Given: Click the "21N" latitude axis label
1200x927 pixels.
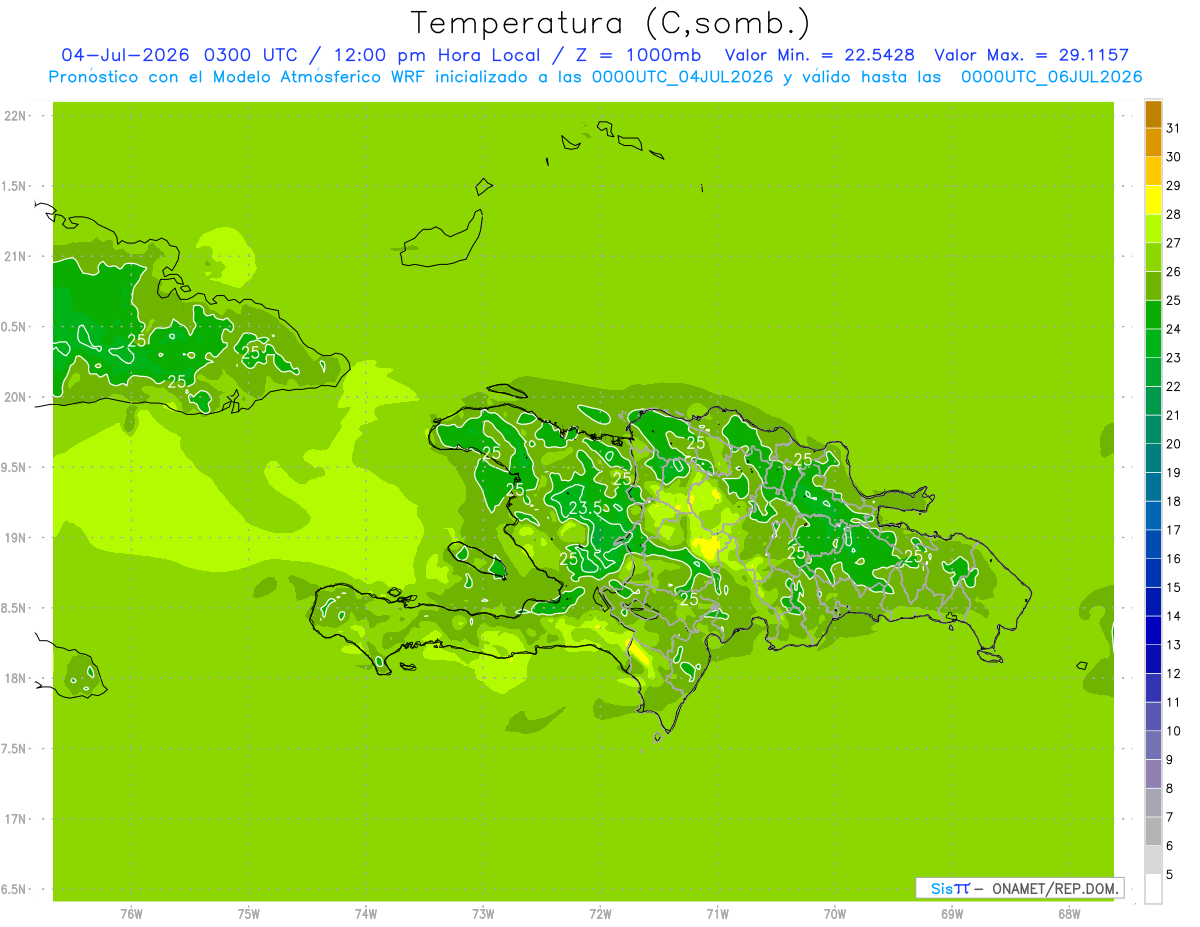Looking at the screenshot, I should pyautogui.click(x=15, y=256).
